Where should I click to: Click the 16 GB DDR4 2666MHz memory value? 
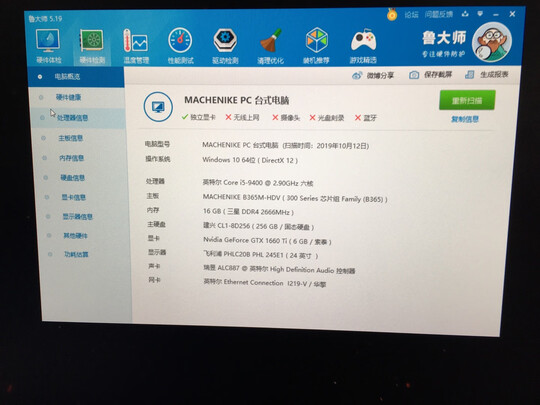coord(248,212)
